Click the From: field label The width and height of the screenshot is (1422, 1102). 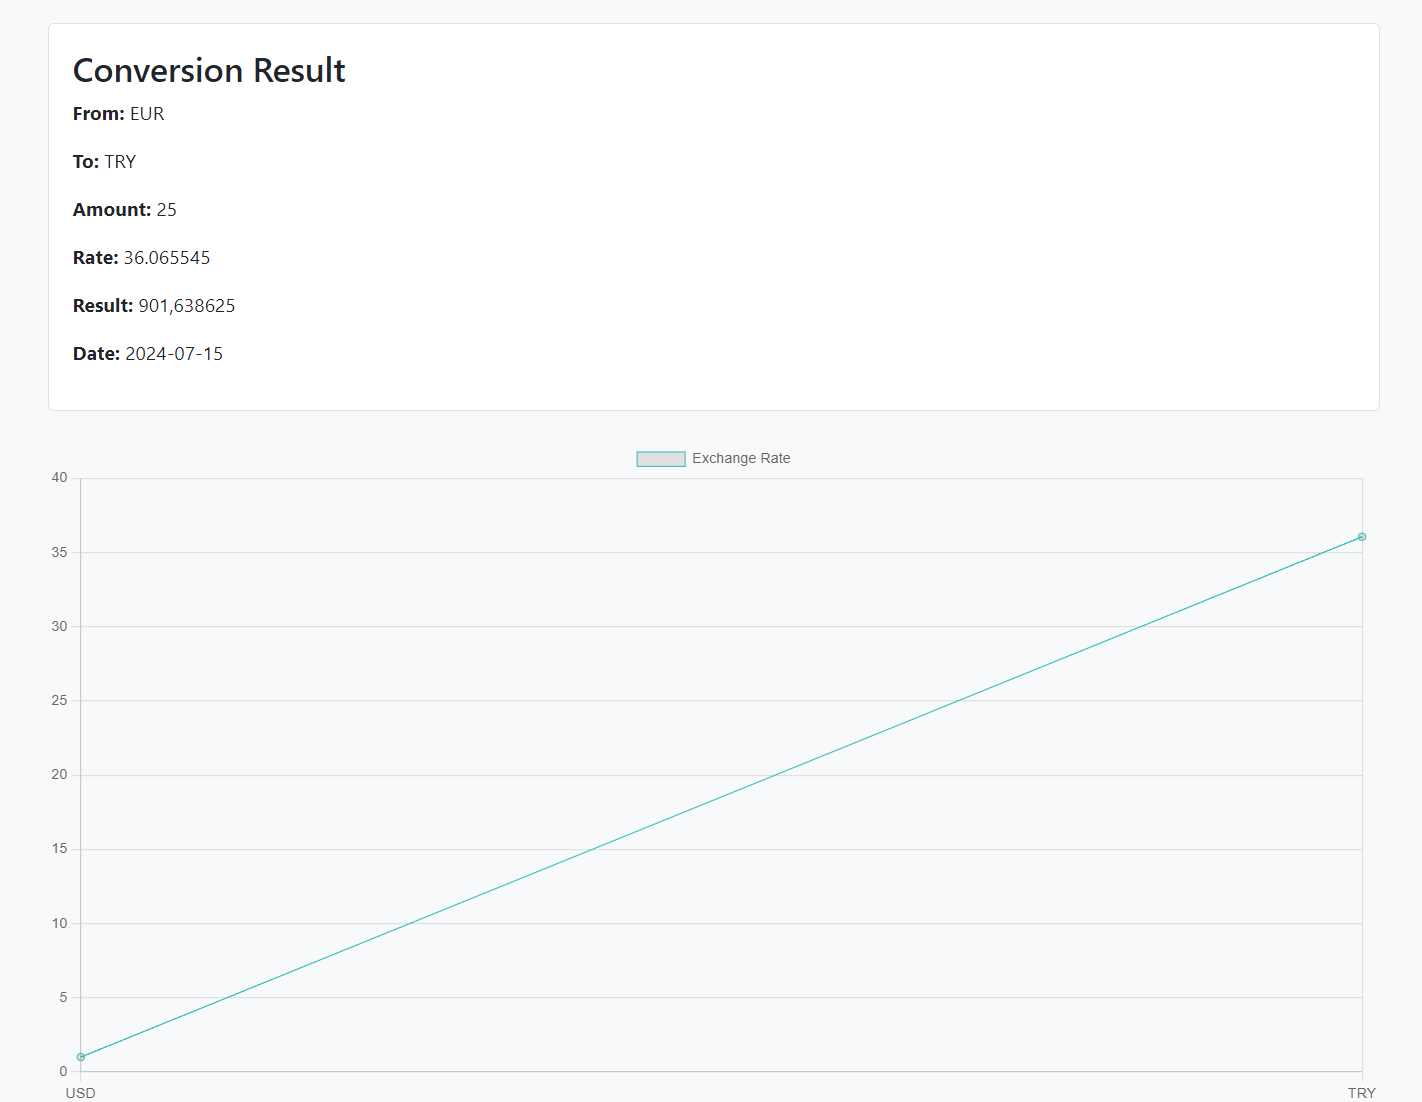(x=97, y=113)
